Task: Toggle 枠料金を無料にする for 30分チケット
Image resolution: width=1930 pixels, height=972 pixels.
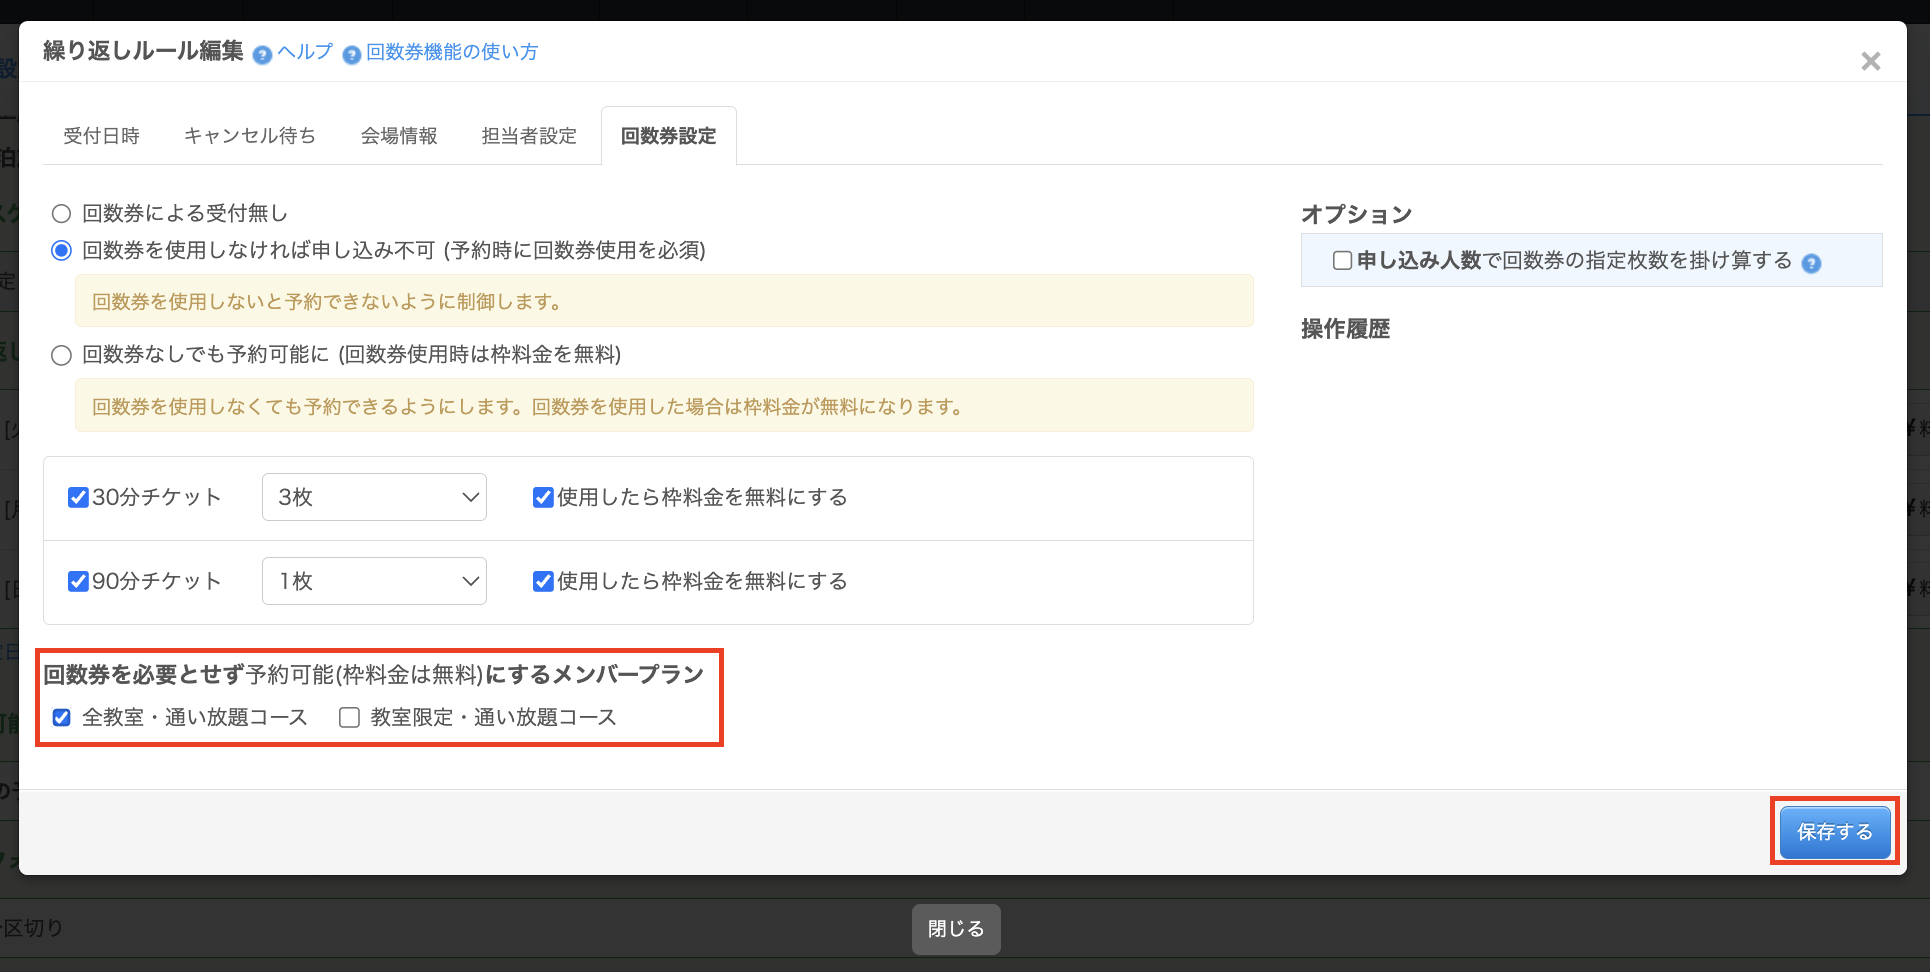Action: (x=543, y=497)
